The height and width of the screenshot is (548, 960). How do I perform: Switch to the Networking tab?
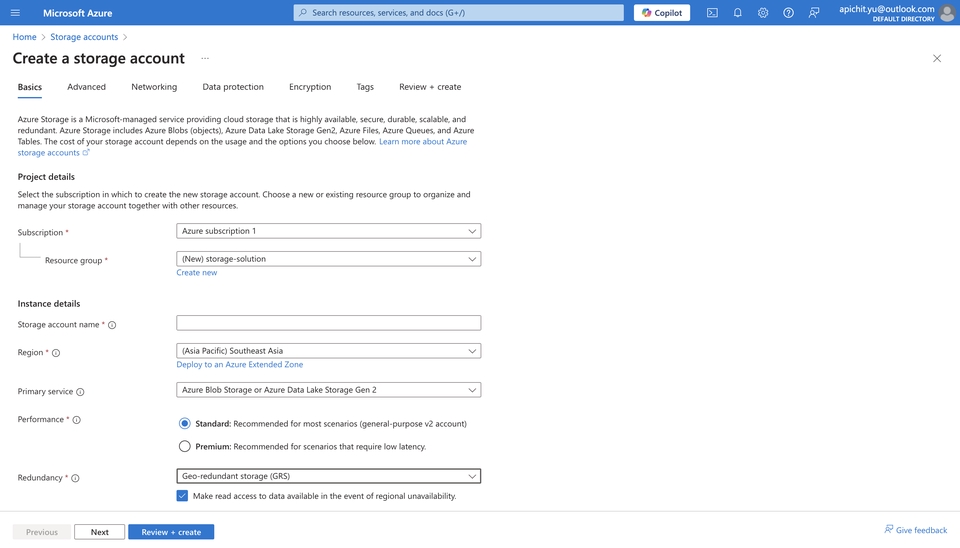(x=154, y=87)
